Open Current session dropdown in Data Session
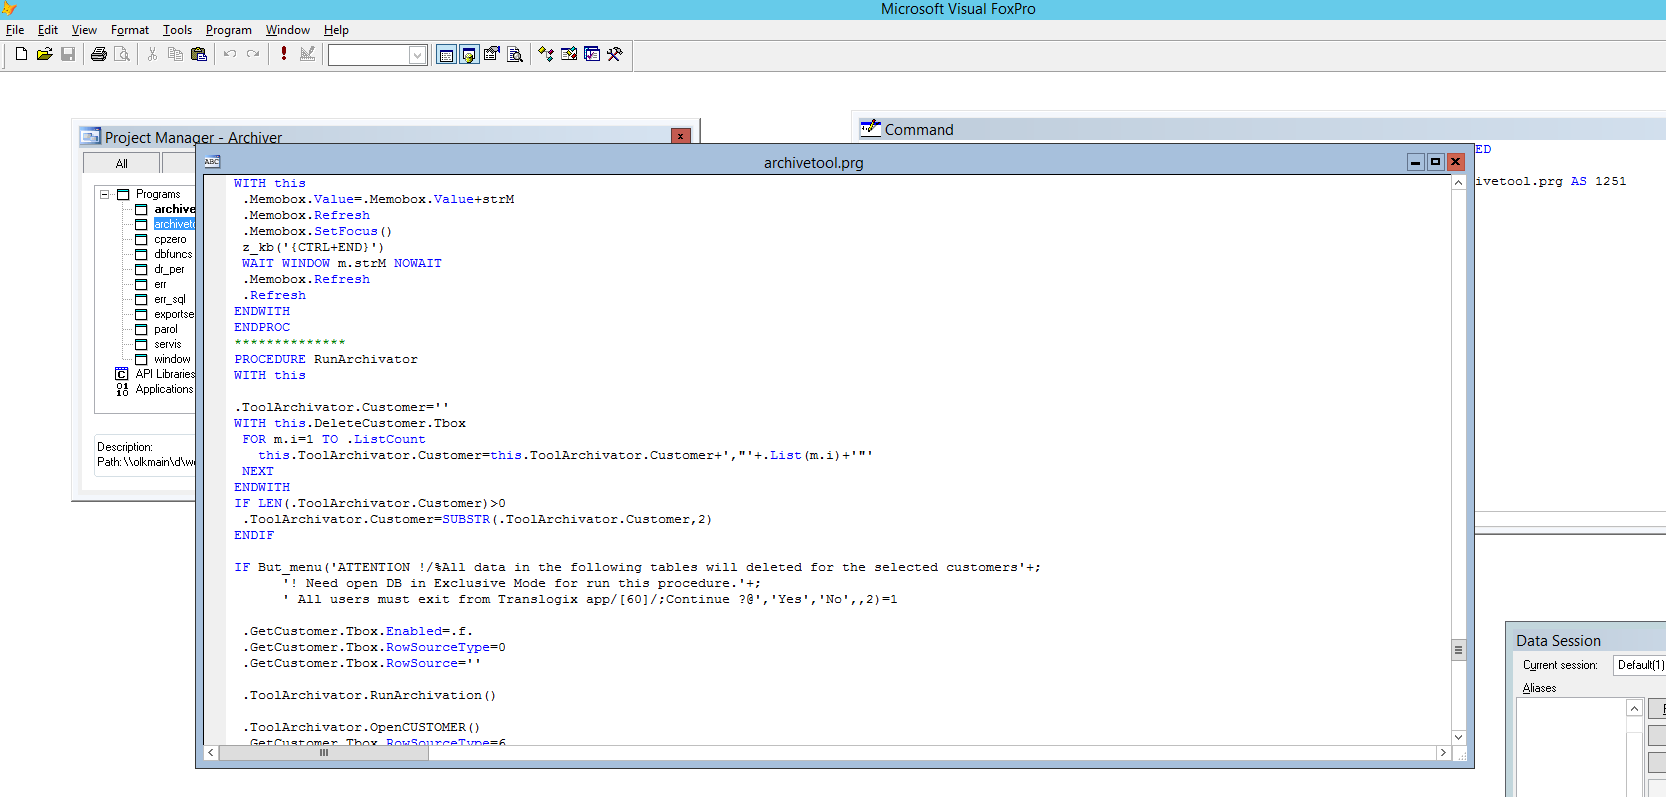 (1640, 665)
